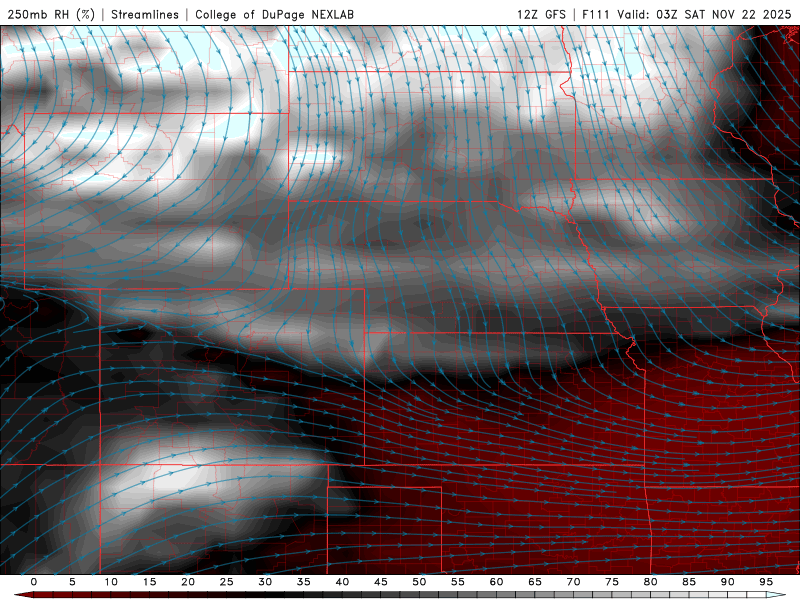Click the 20 value on color scale
800x600 pixels.
coord(188,582)
